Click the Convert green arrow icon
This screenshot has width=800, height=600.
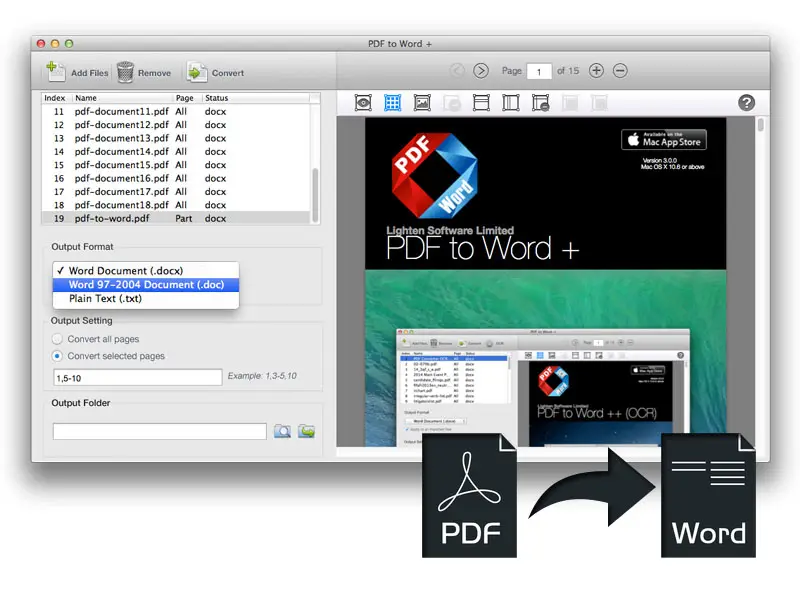click(x=197, y=72)
